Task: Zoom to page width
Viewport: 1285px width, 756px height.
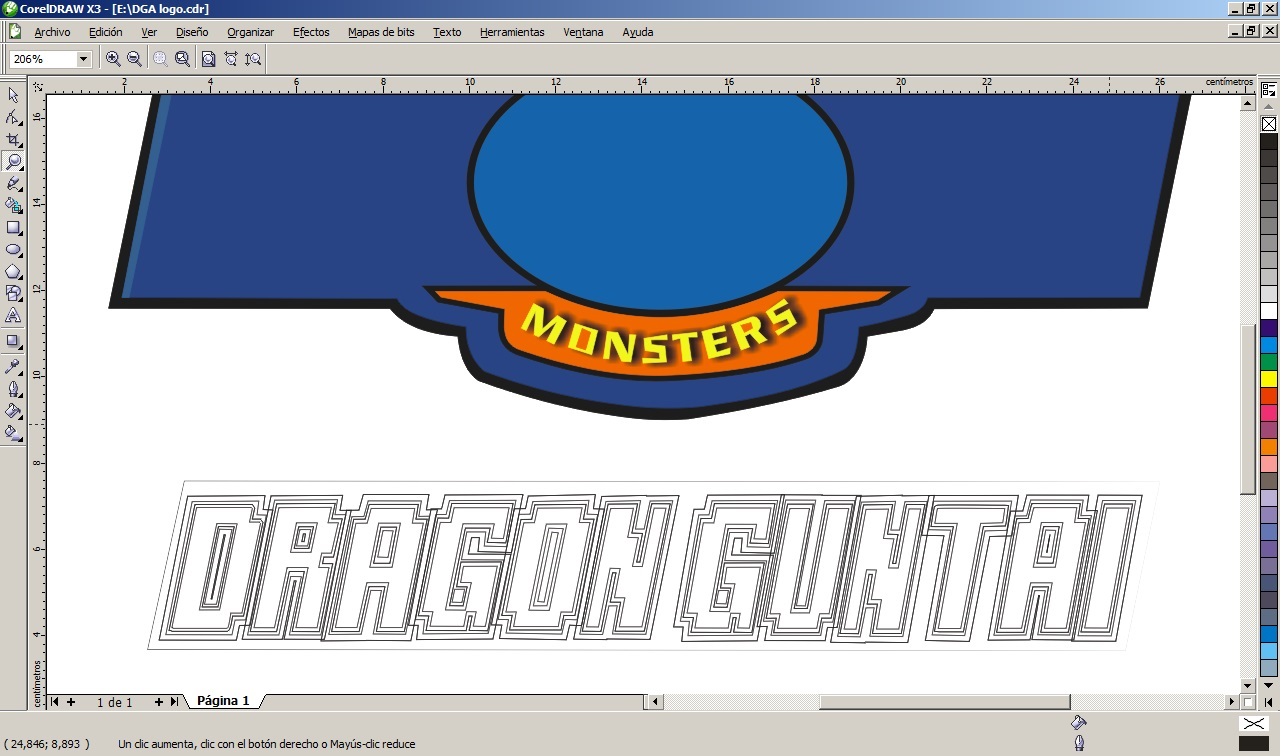Action: pyautogui.click(x=231, y=59)
